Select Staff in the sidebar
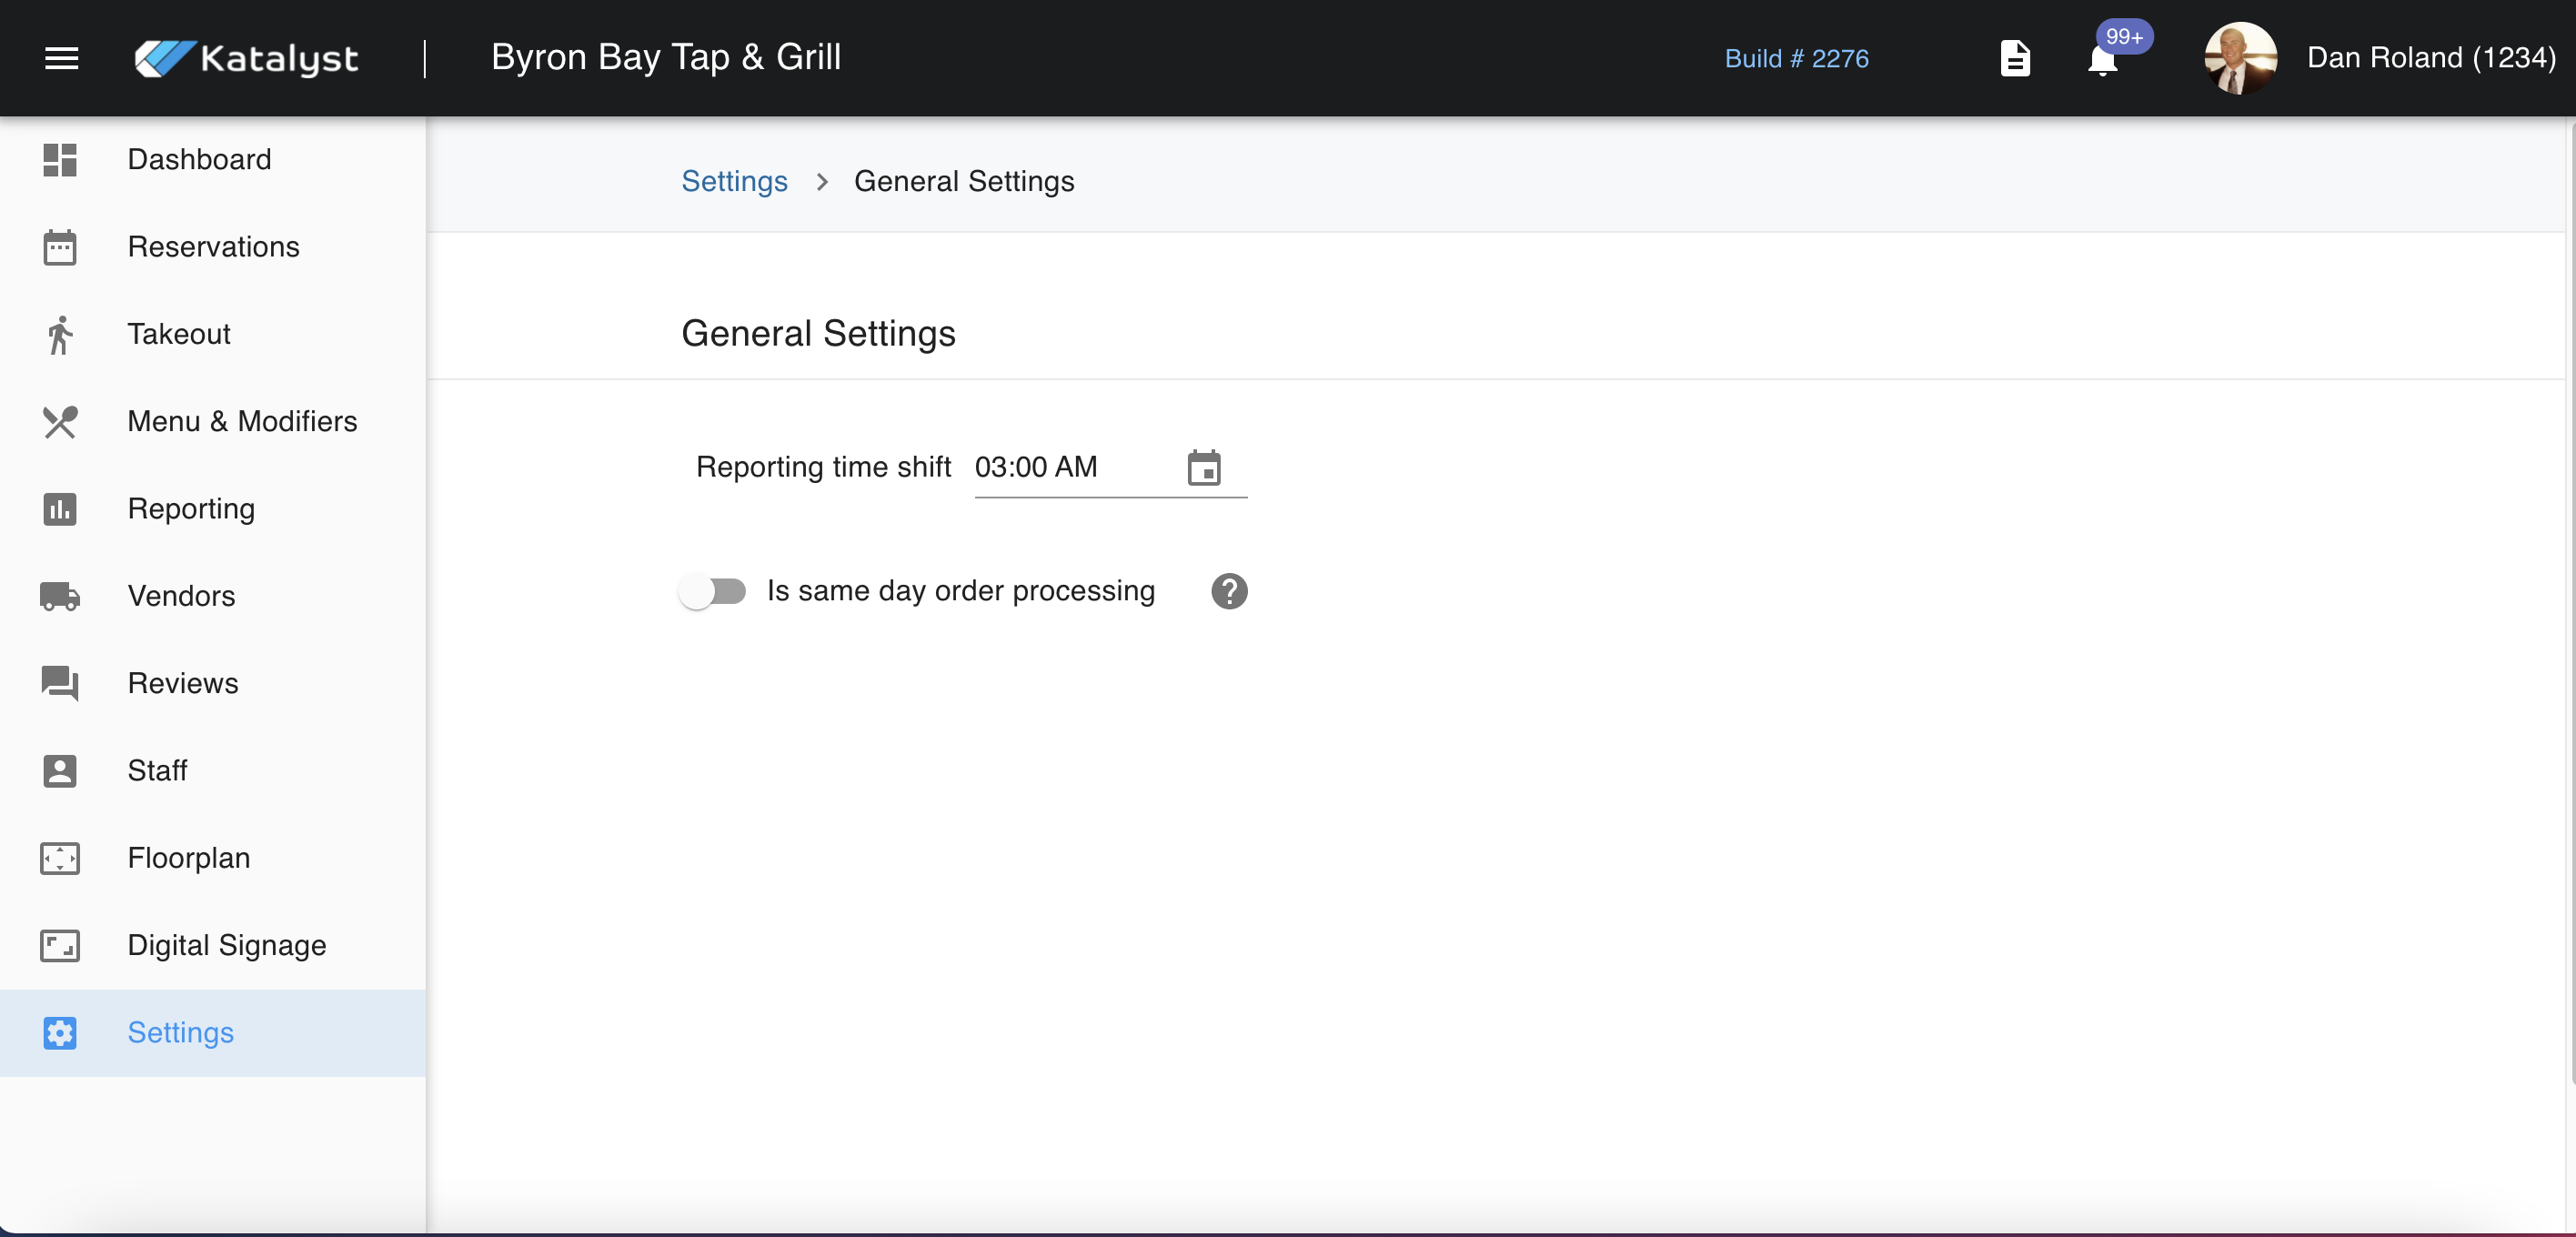The image size is (2576, 1237). click(157, 770)
